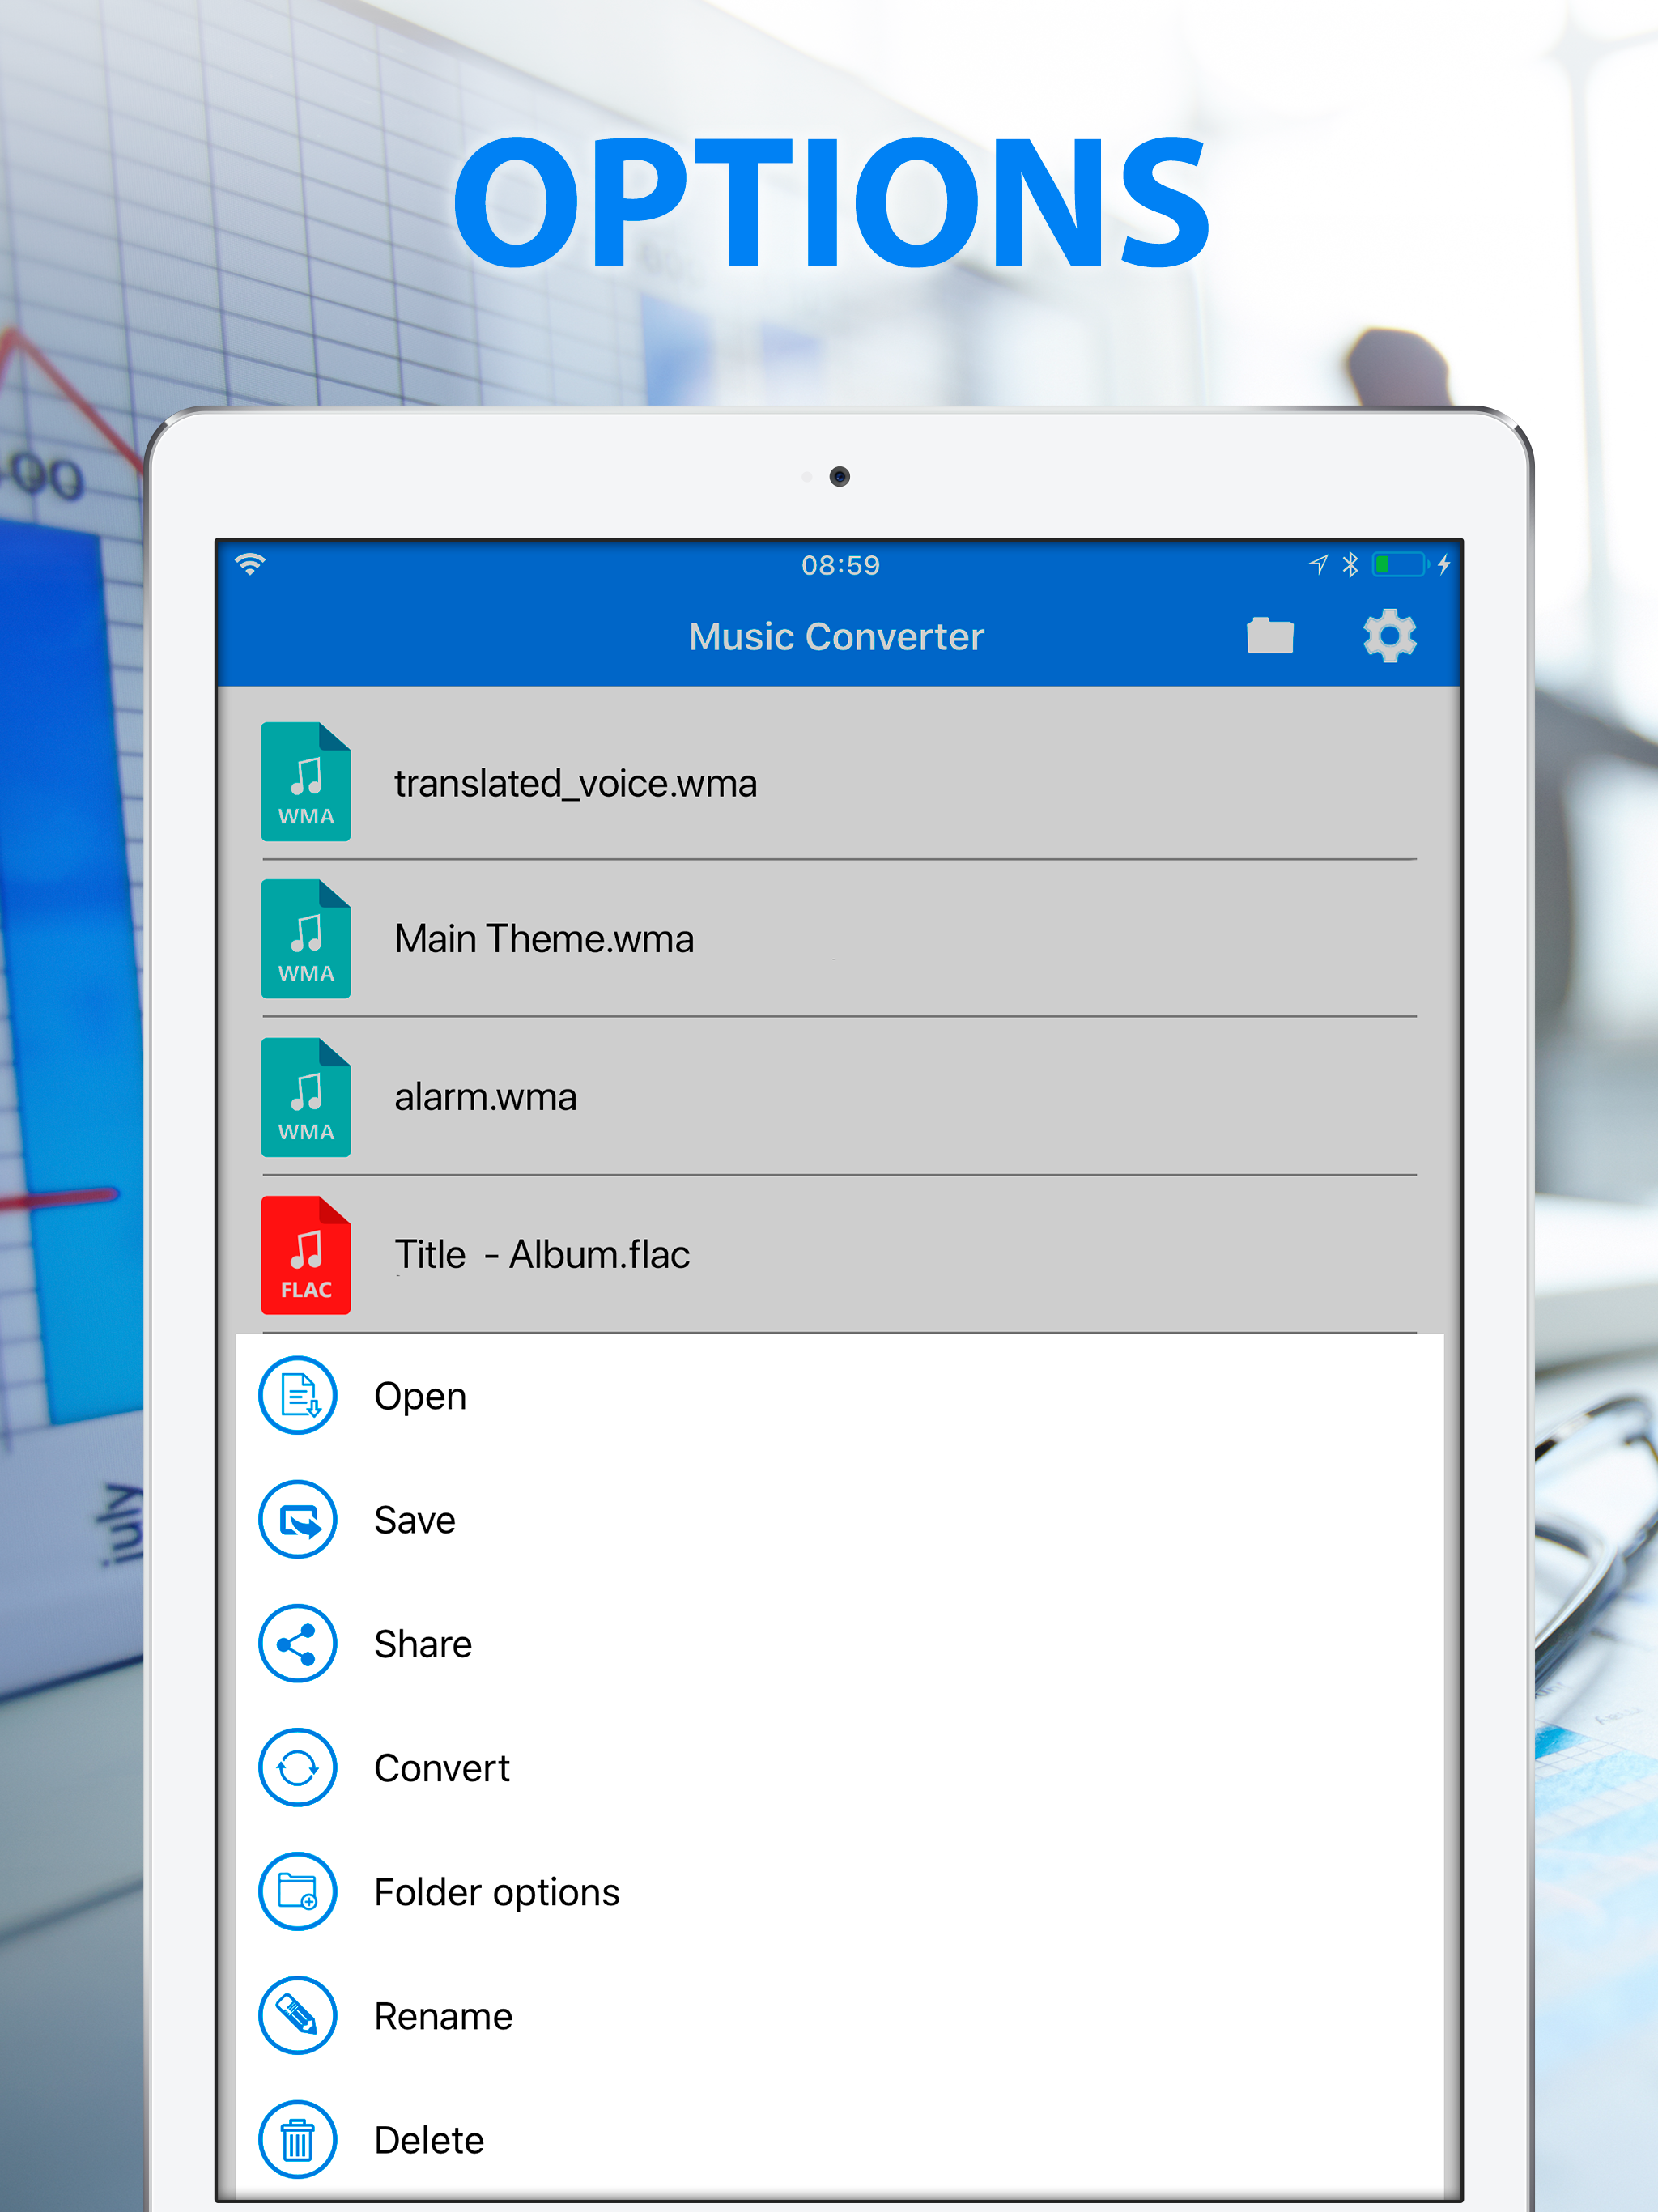Tap the Share nodes icon

point(298,1643)
